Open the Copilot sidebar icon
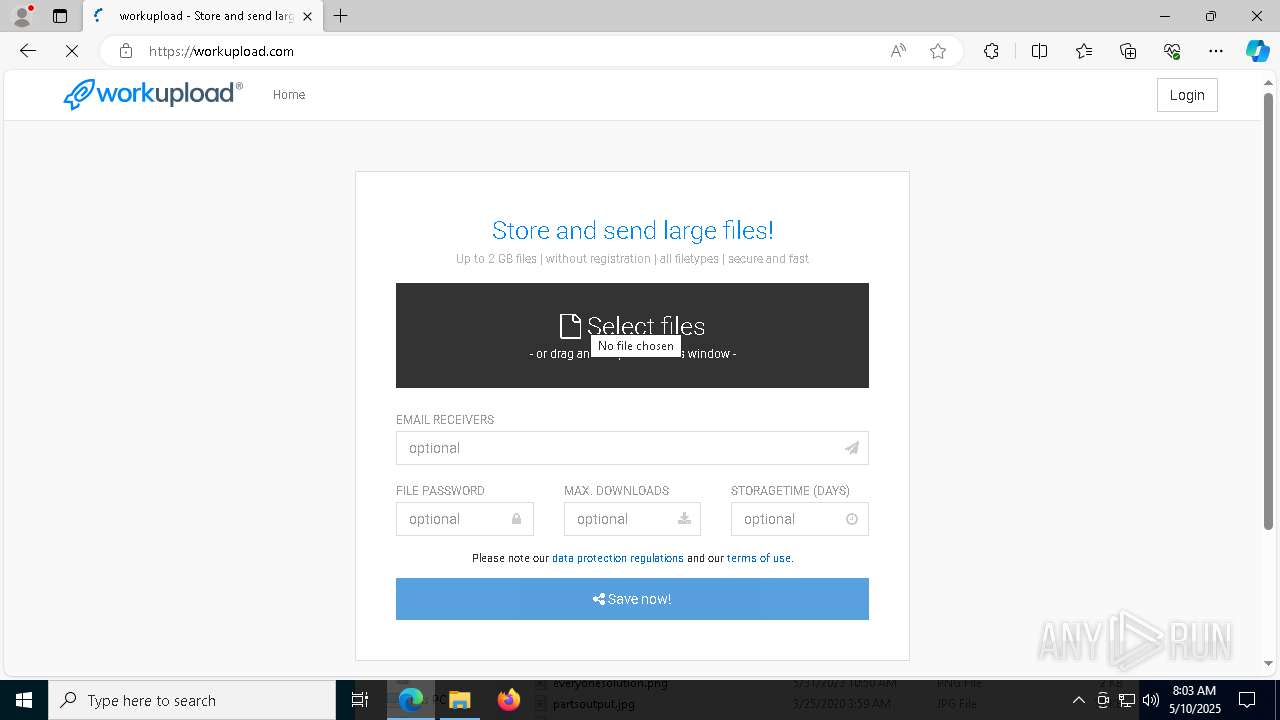The width and height of the screenshot is (1280, 720). point(1258,51)
